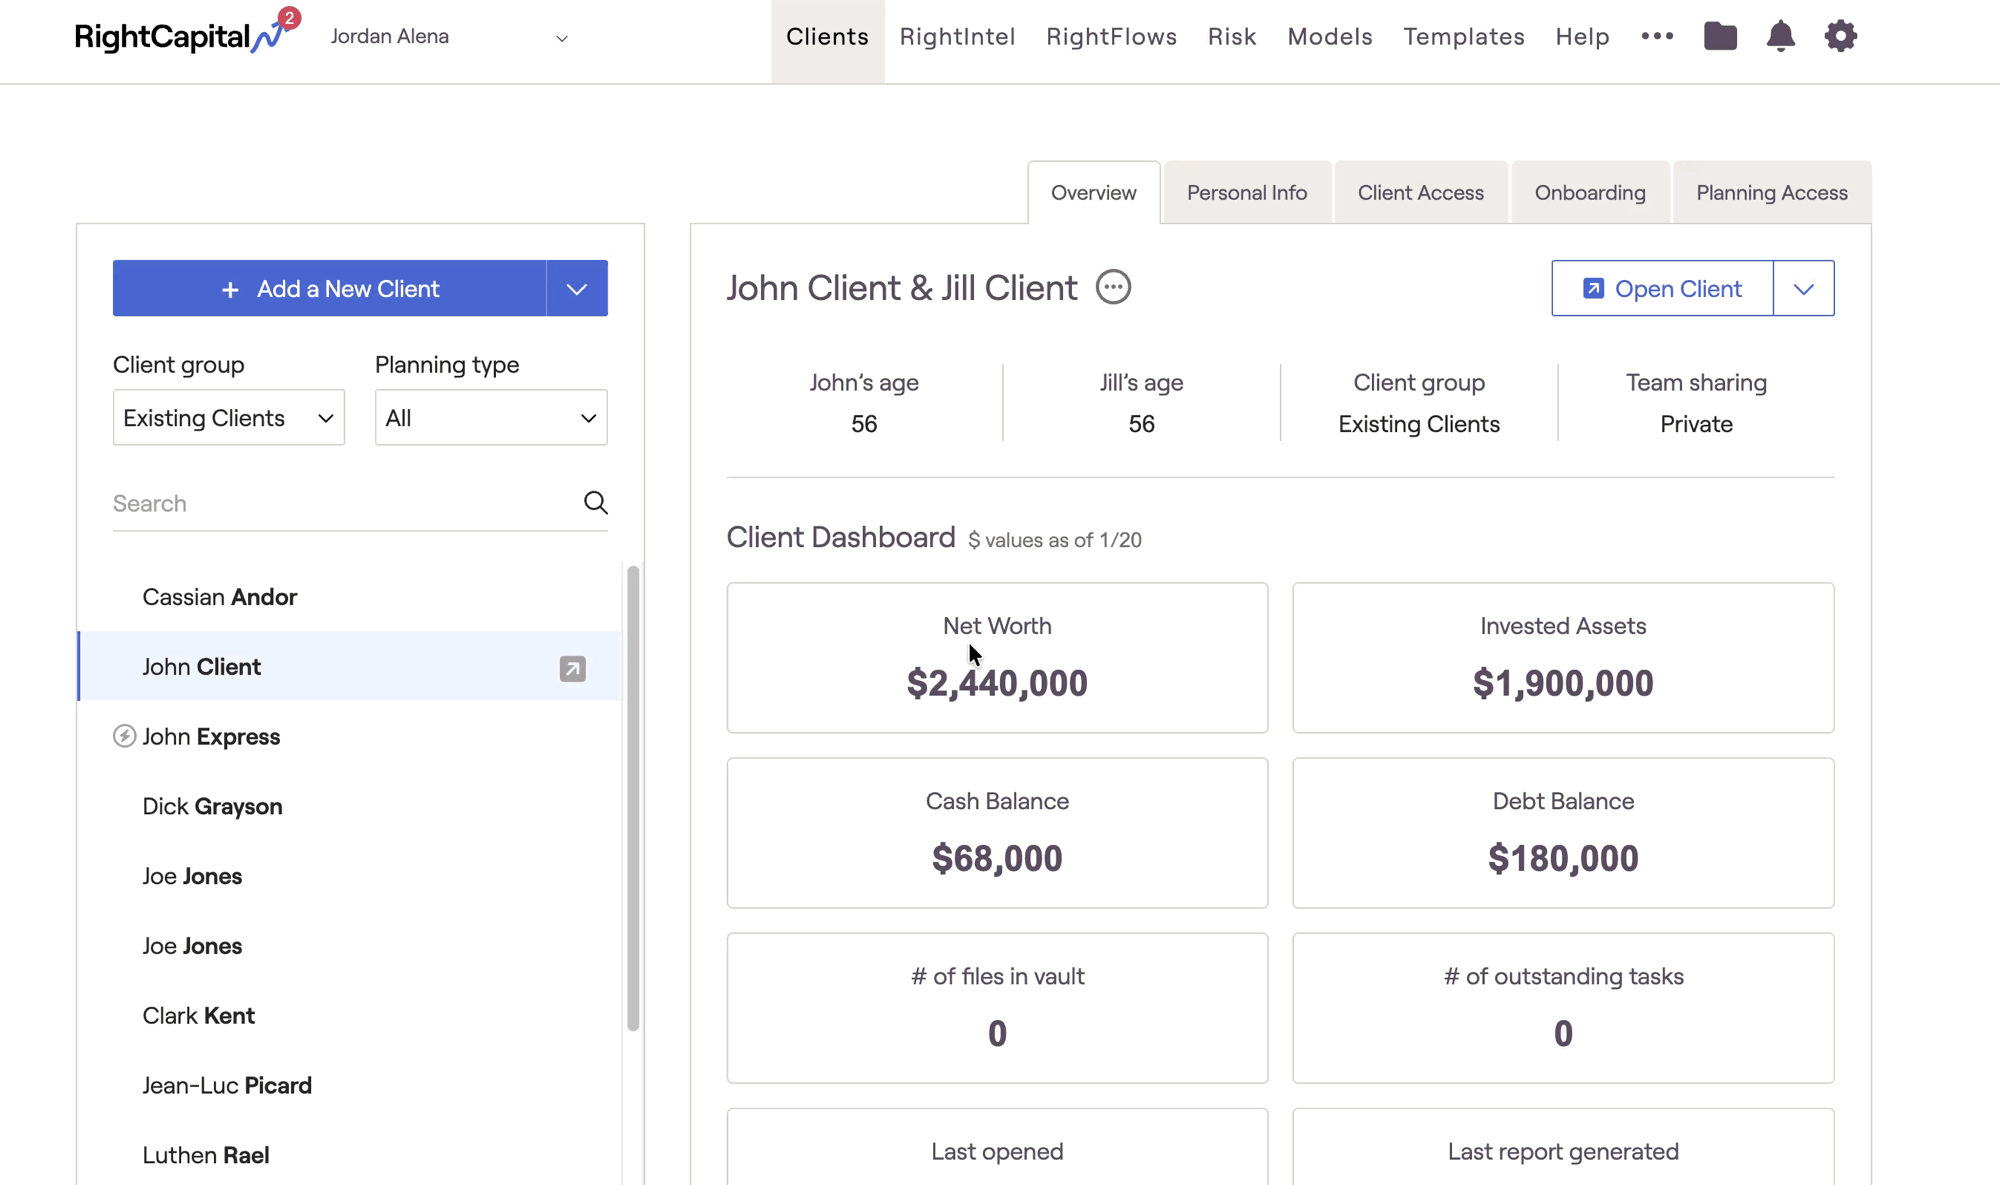This screenshot has height=1185, width=2000.
Task: Open the Client group dropdown
Action: point(228,418)
